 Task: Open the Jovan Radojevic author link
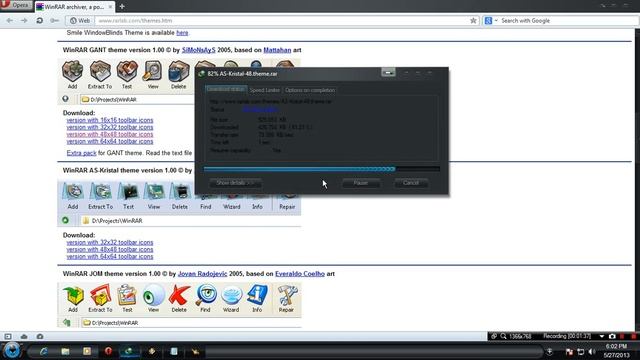pos(202,273)
